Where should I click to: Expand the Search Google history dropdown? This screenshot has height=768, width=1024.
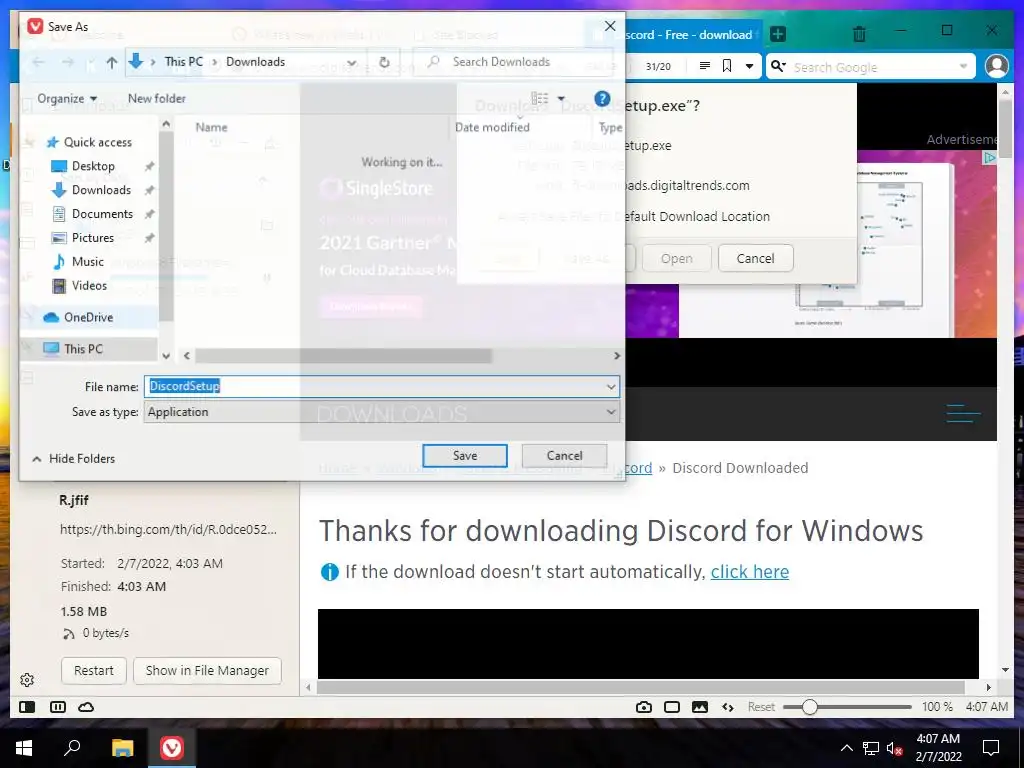(x=963, y=66)
